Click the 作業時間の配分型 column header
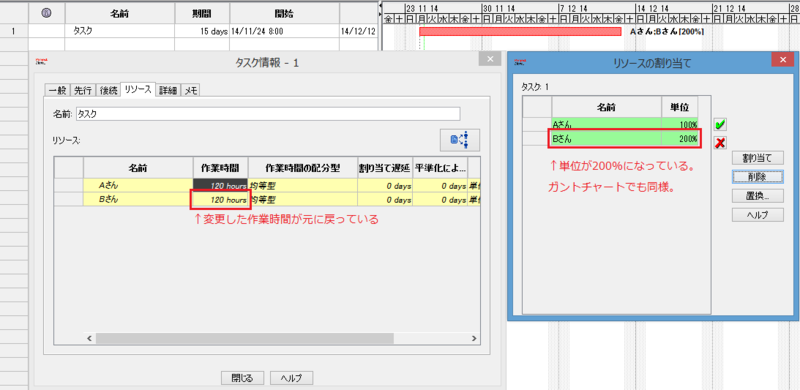 click(303, 168)
